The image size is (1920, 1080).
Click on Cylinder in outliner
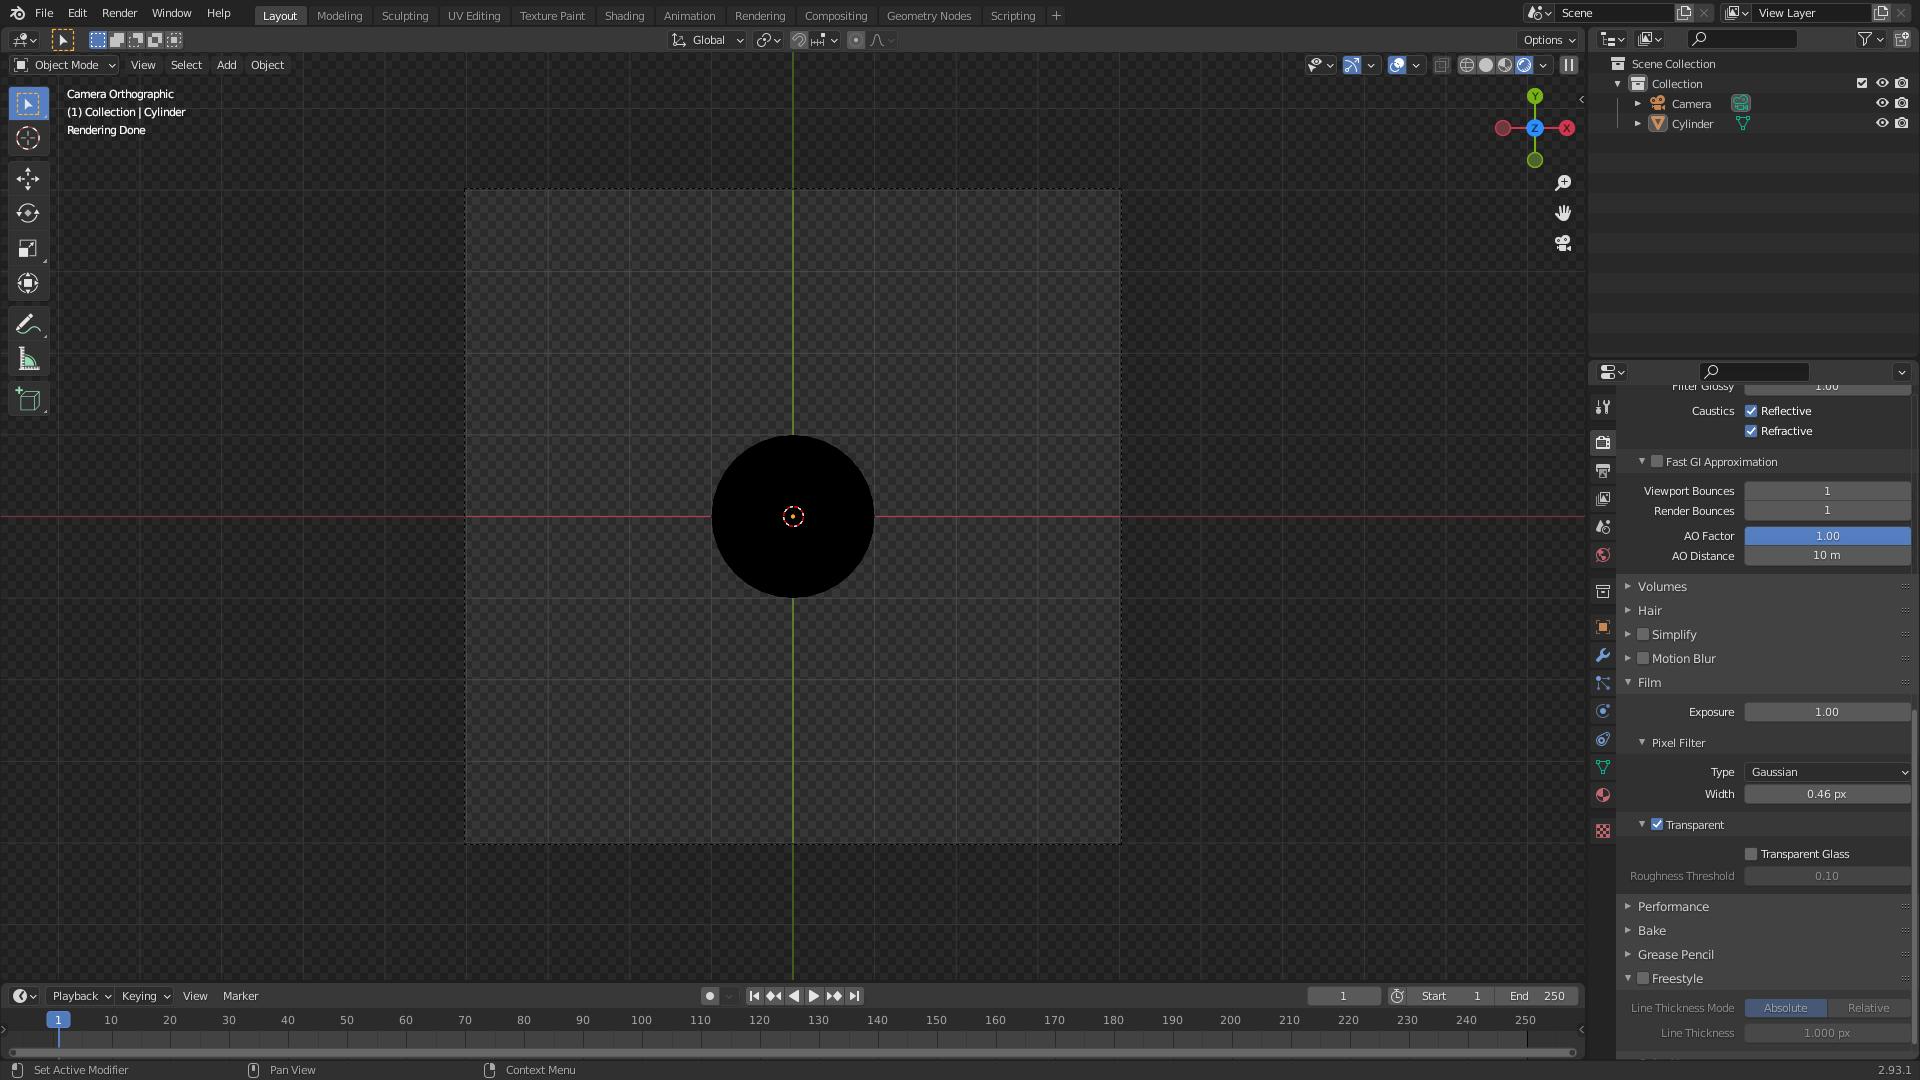click(x=1692, y=123)
